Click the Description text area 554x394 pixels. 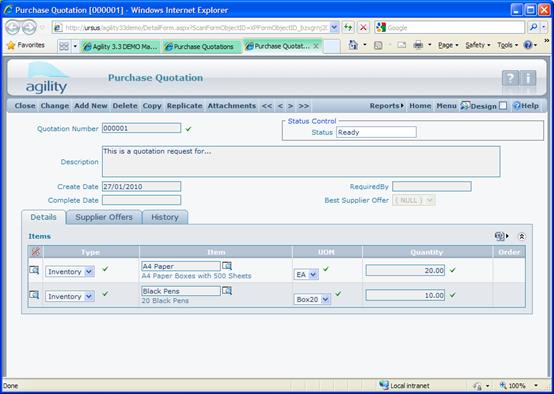pos(301,161)
